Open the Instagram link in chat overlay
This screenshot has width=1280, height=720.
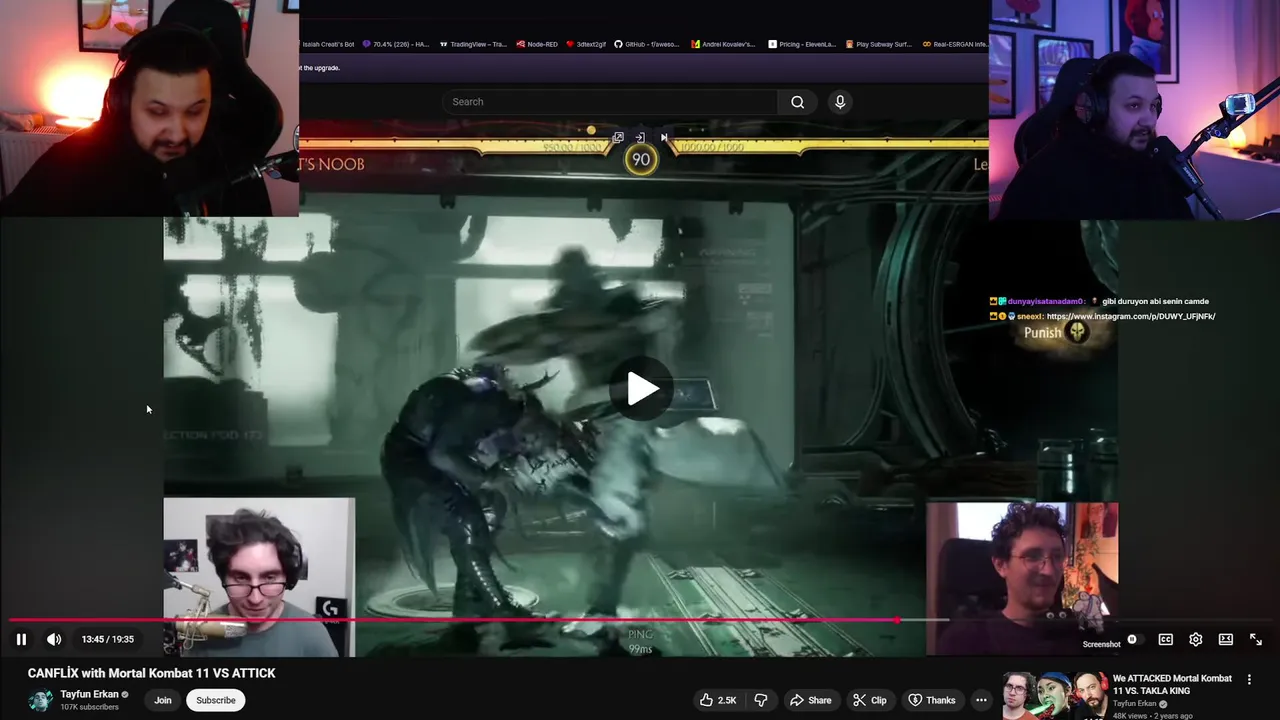point(1131,316)
